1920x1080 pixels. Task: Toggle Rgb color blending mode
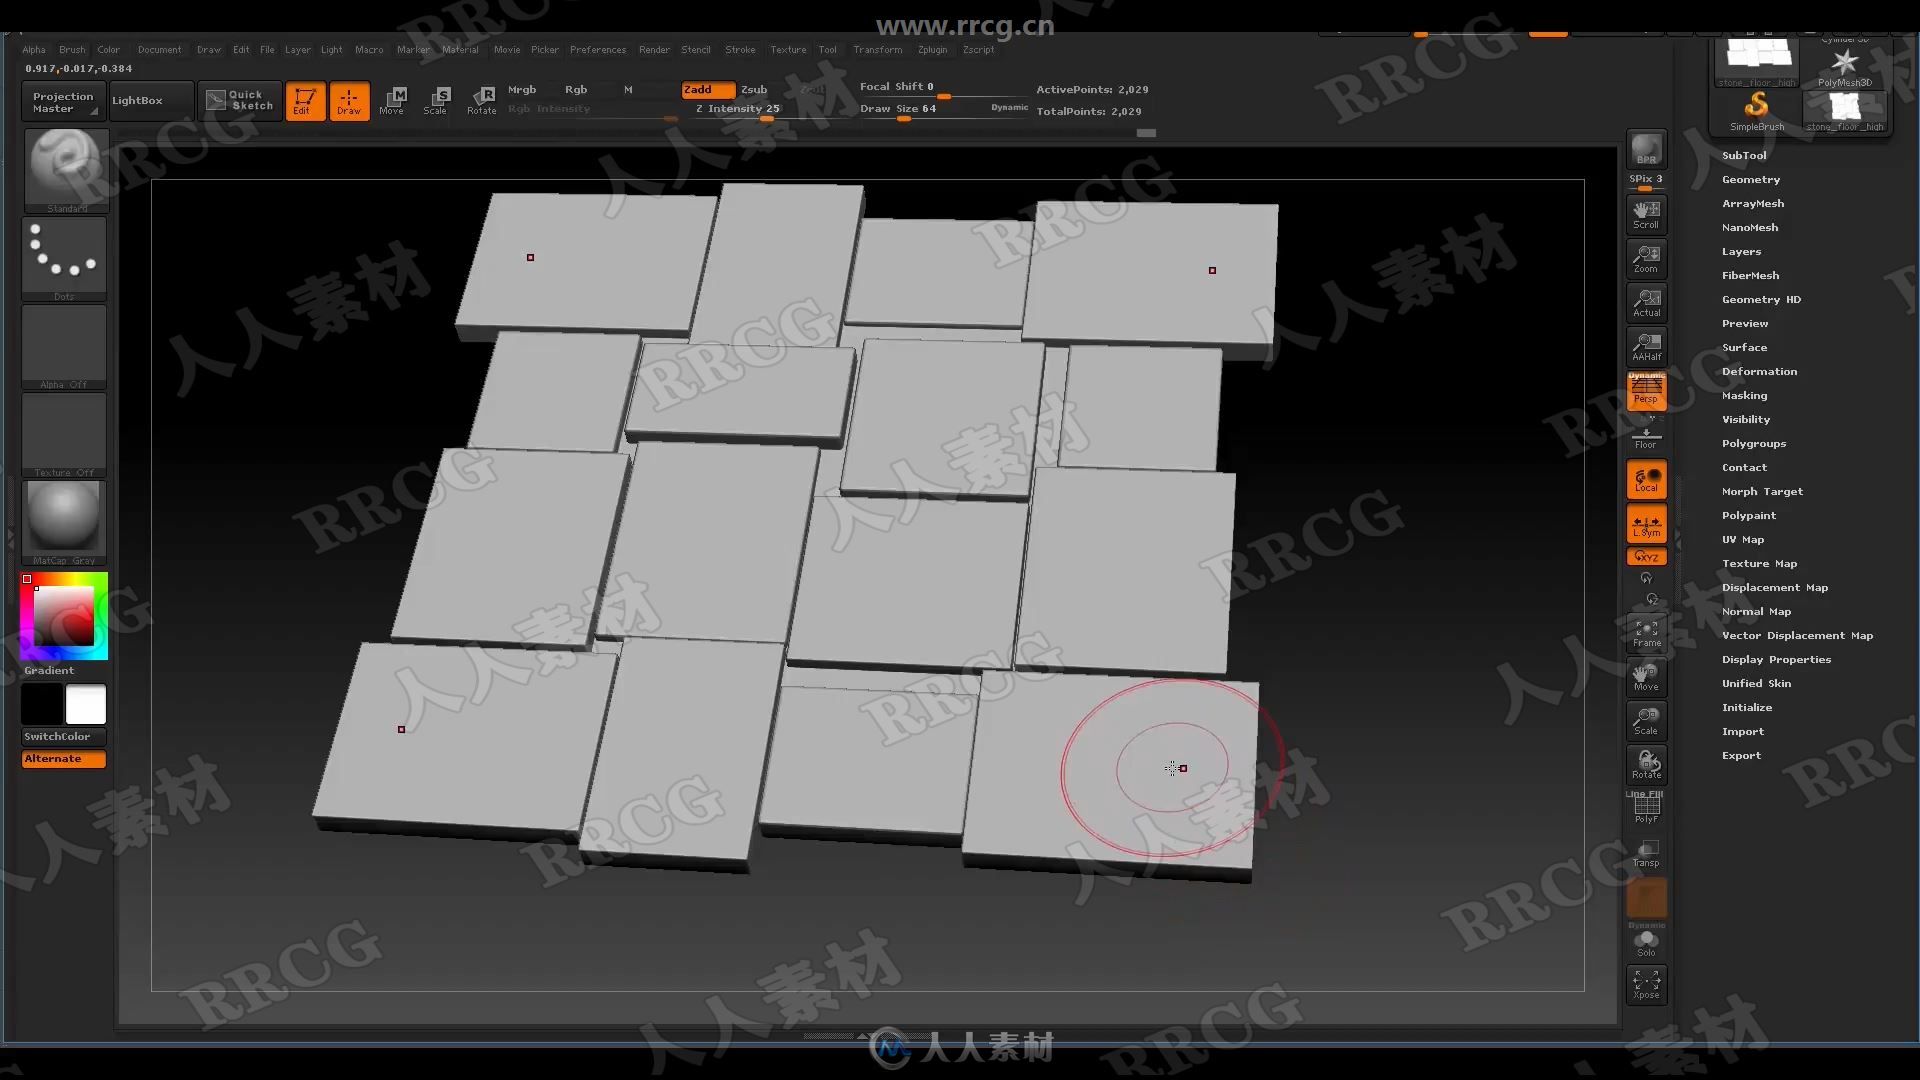coord(575,87)
